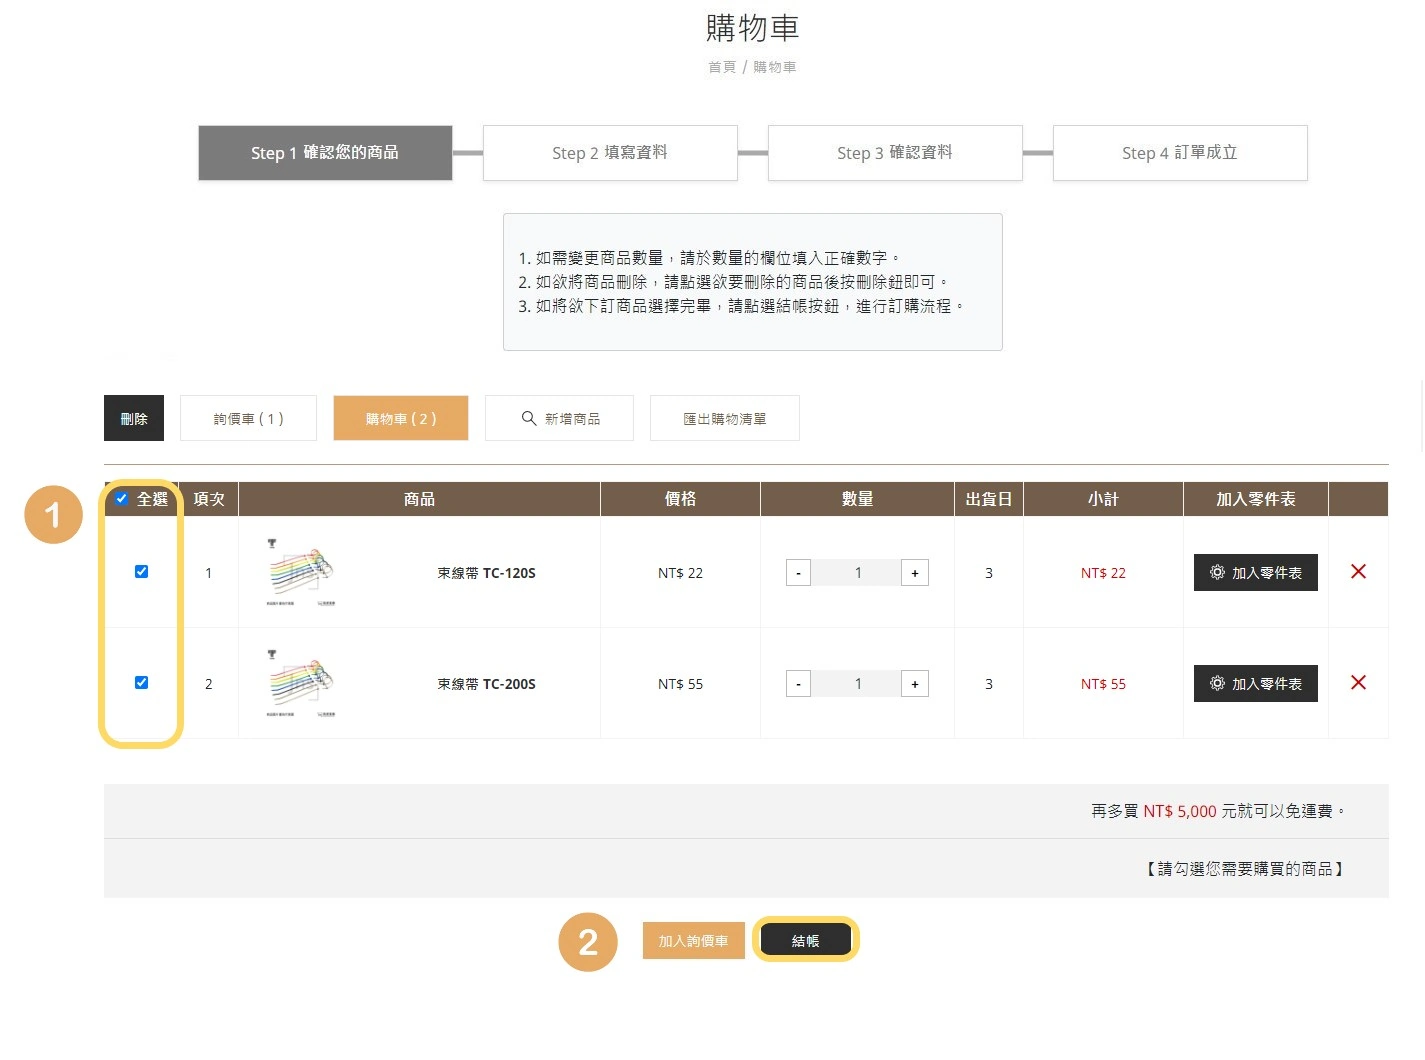1425x1060 pixels.
Task: Increase TC-120S quantity with the plus icon
Action: click(914, 572)
